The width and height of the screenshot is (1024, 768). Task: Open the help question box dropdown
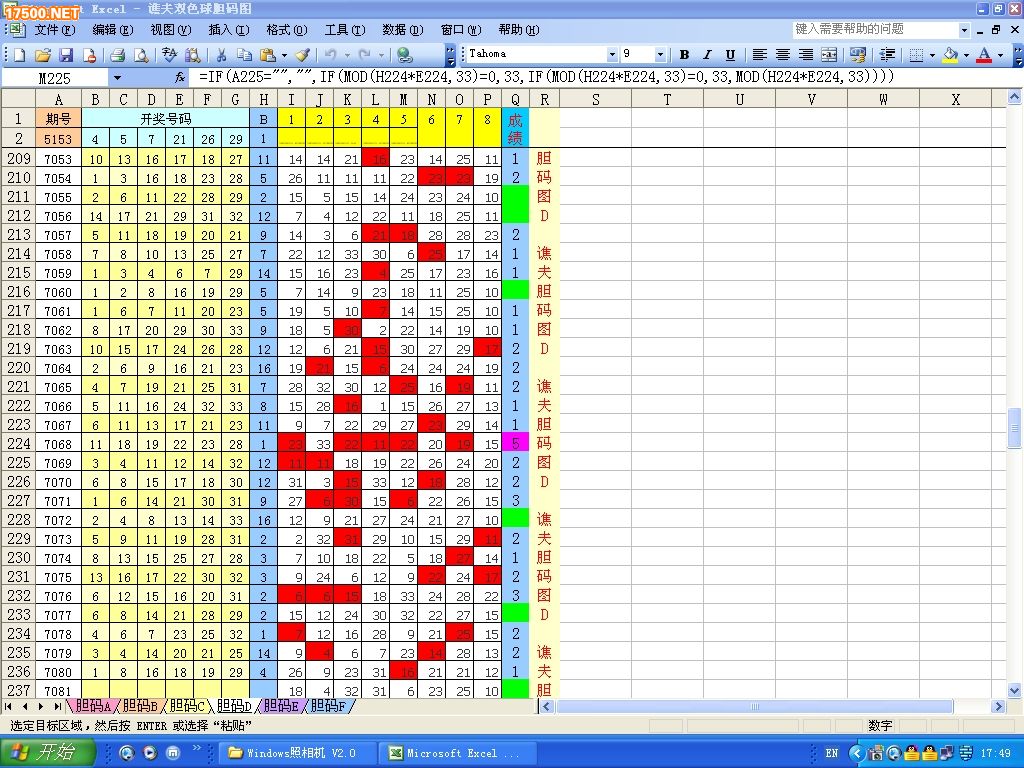(x=964, y=29)
